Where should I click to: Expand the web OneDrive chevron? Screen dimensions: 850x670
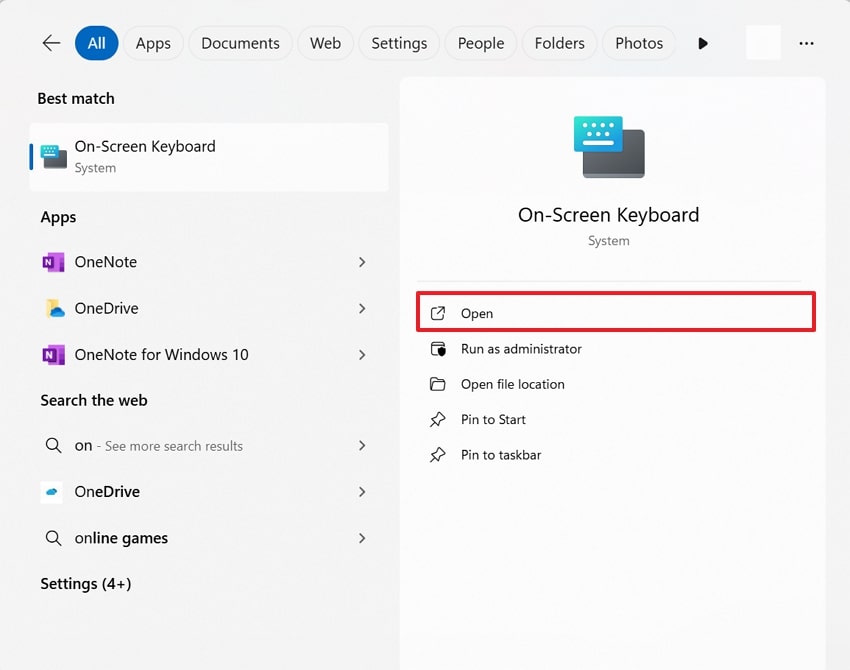(362, 492)
